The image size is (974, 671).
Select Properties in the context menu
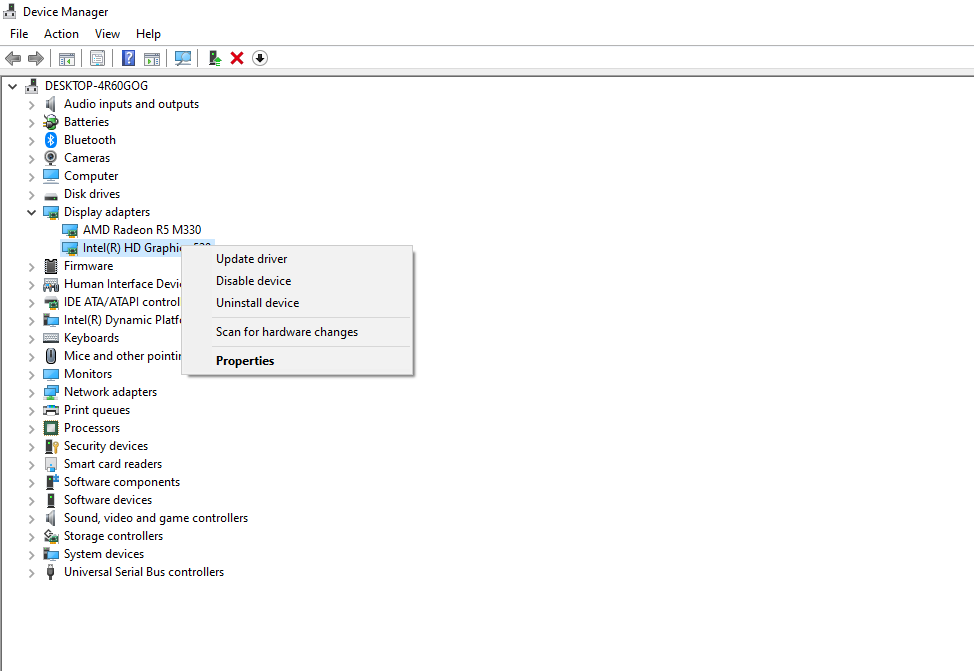245,360
